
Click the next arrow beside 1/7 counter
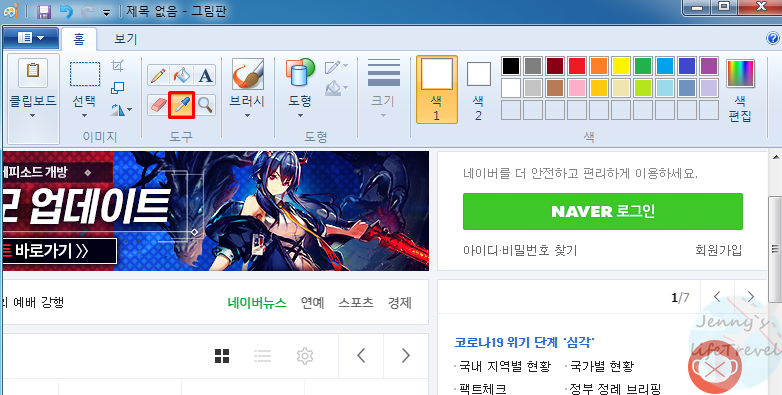(751, 297)
